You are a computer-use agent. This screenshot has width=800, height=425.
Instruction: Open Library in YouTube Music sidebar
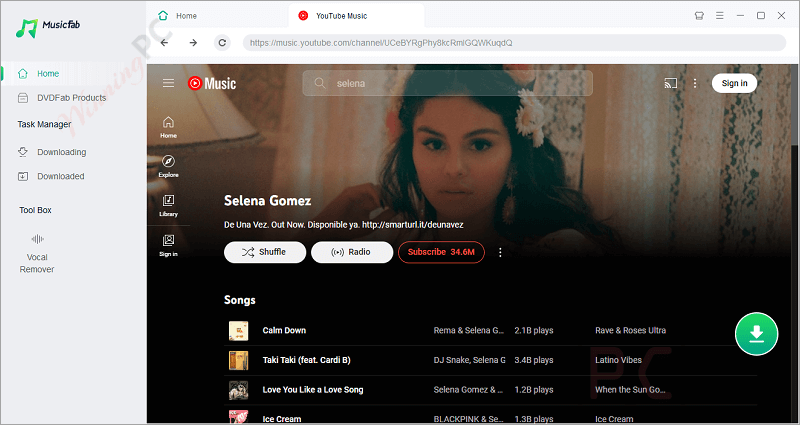point(168,206)
